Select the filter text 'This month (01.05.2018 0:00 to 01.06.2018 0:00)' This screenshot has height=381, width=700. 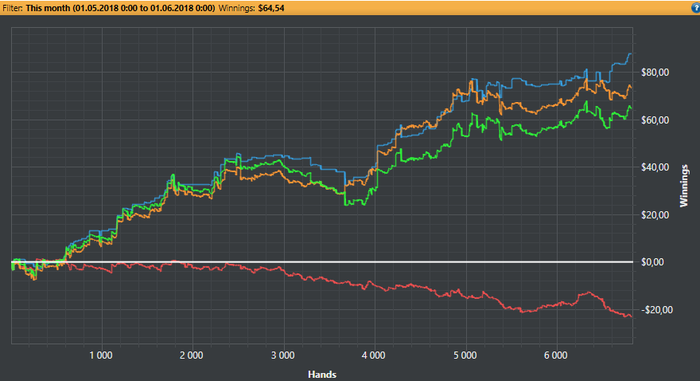[x=120, y=8]
